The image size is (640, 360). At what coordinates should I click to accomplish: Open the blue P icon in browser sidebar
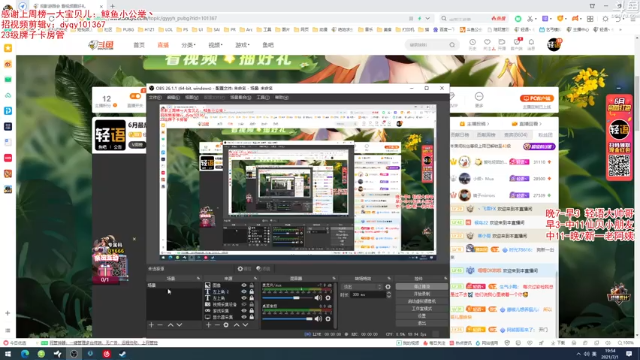(8, 111)
